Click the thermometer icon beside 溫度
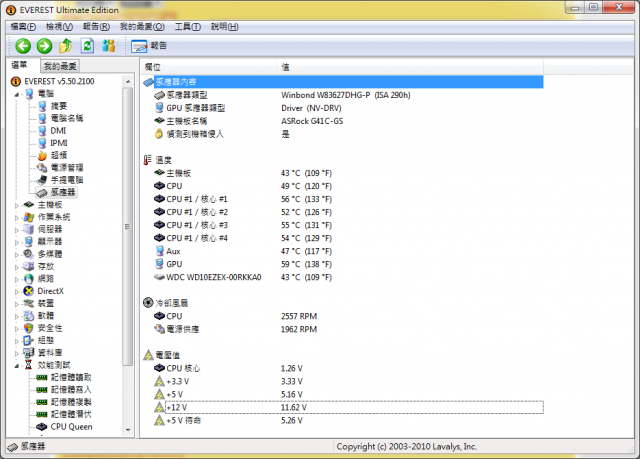The height and width of the screenshot is (459, 640). coord(148,160)
